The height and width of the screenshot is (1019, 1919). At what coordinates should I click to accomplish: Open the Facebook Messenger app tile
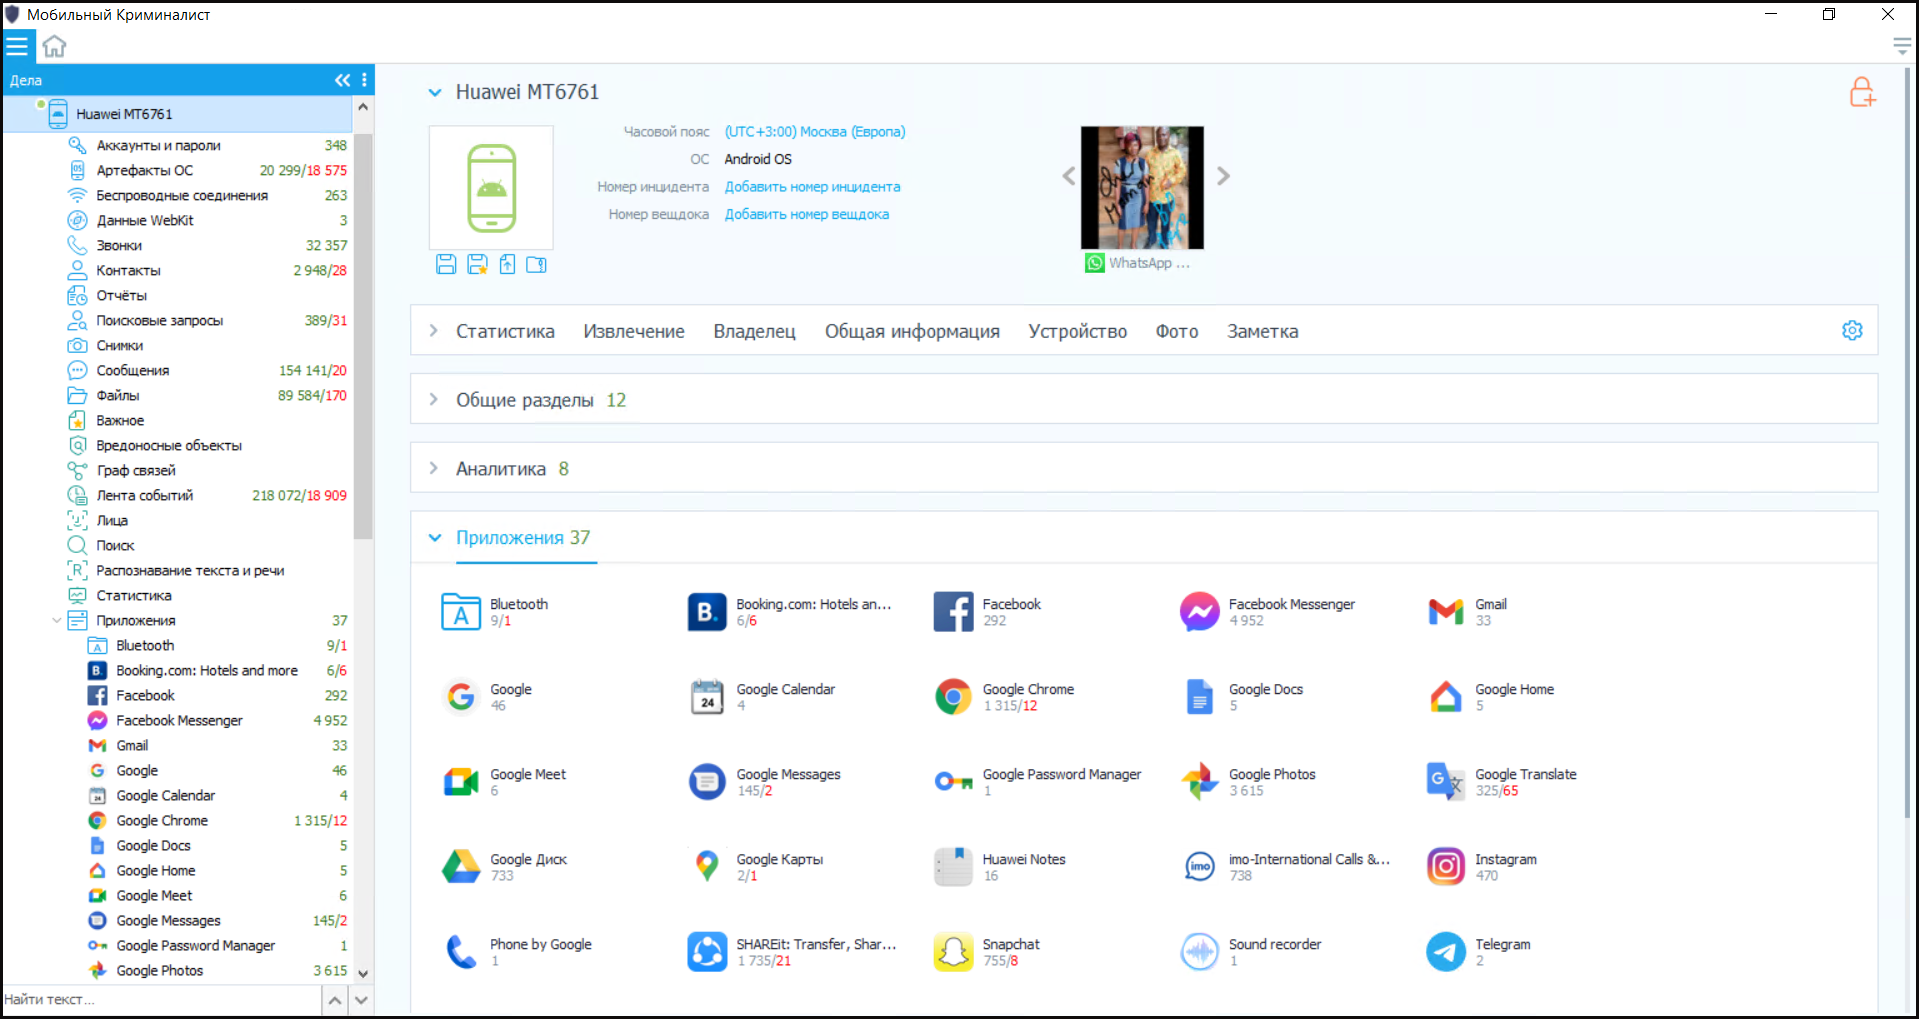[1268, 612]
